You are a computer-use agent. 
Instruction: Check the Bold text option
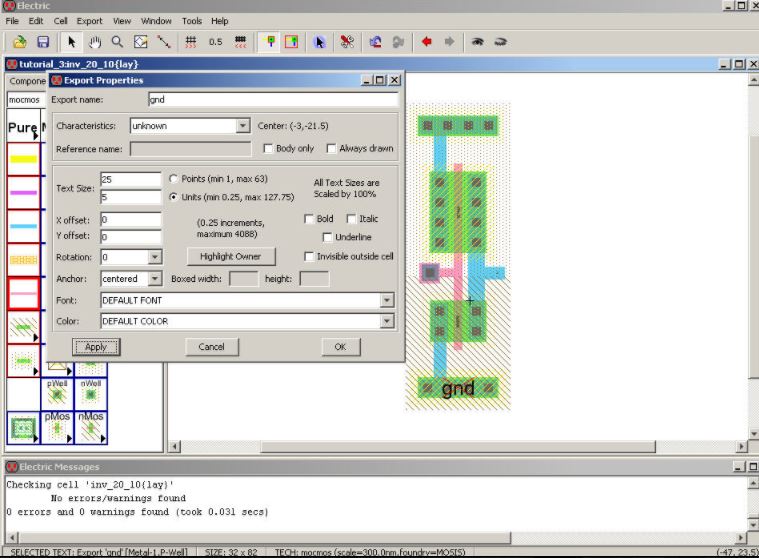[x=309, y=219]
